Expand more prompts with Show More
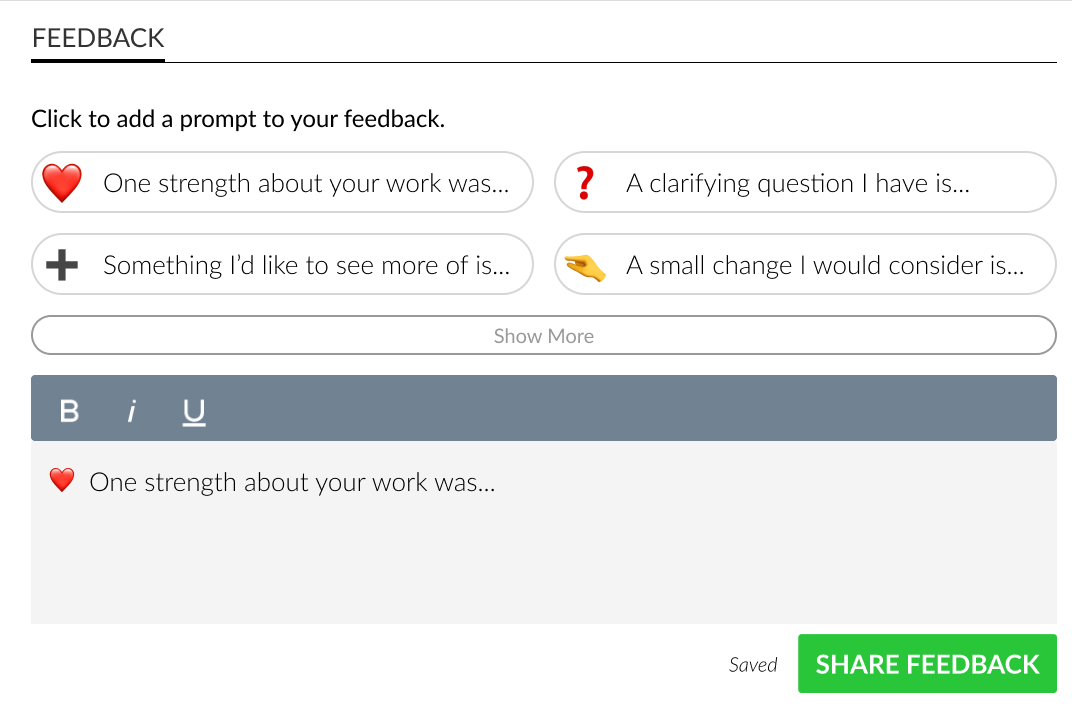Image resolution: width=1072 pixels, height=723 pixels. pos(543,335)
